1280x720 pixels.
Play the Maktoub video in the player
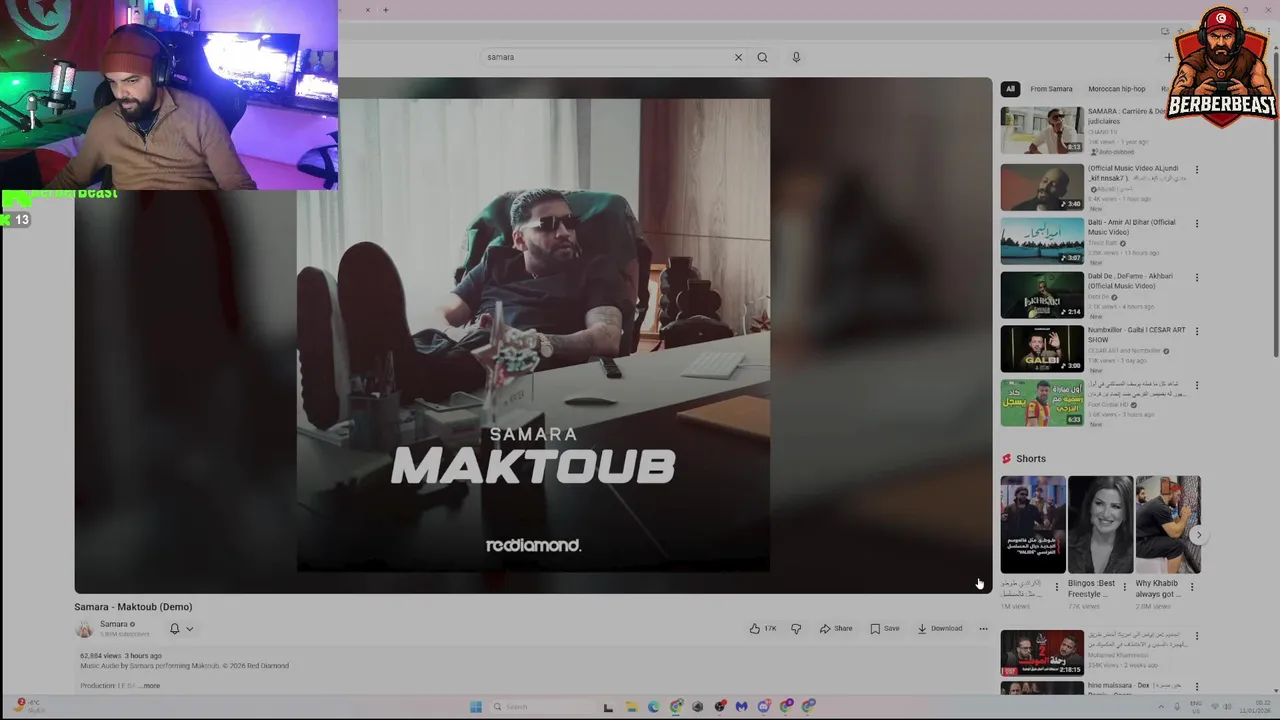click(x=533, y=335)
